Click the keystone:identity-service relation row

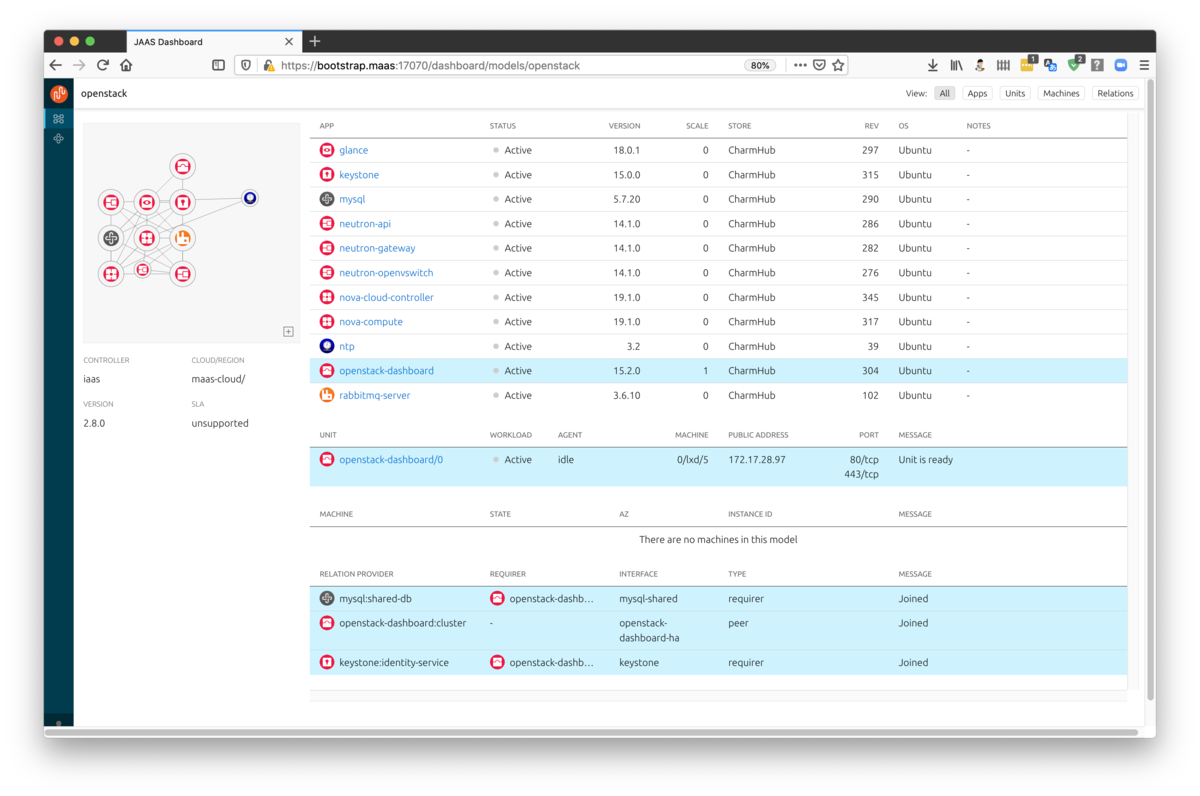(x=718, y=663)
